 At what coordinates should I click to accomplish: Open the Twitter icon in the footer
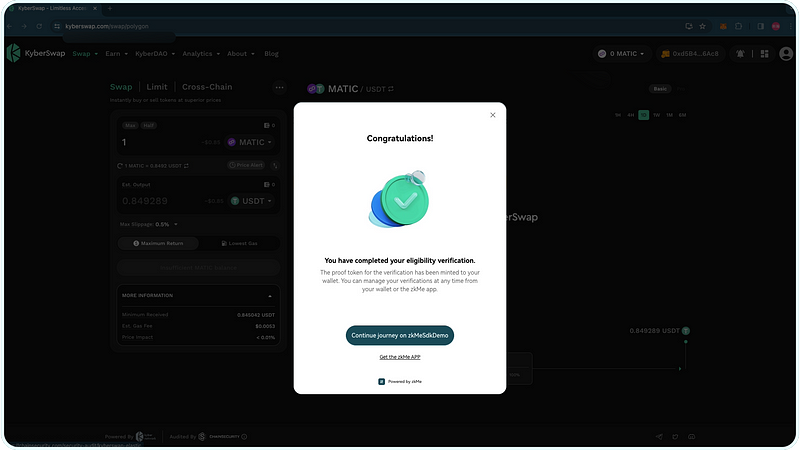click(x=676, y=437)
